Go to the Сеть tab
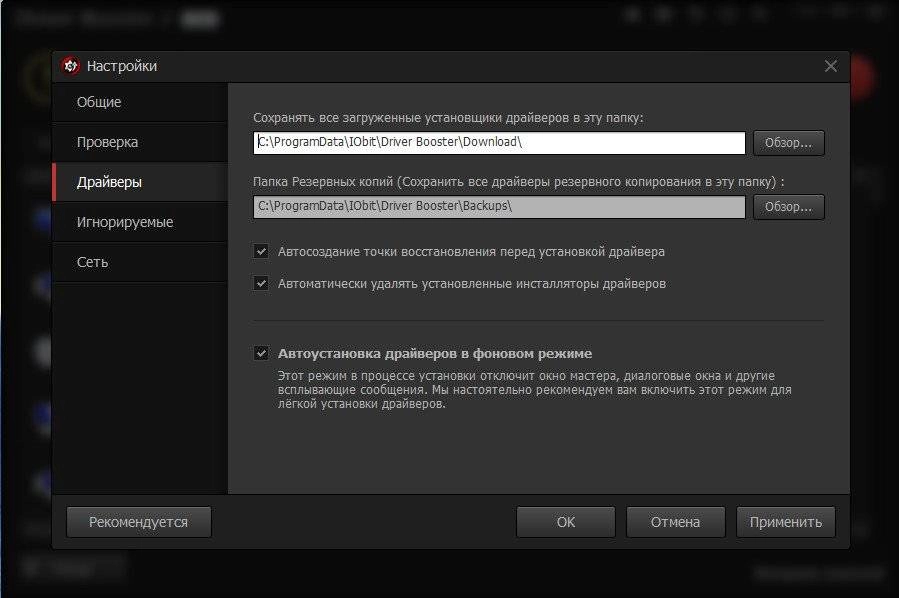 point(140,262)
